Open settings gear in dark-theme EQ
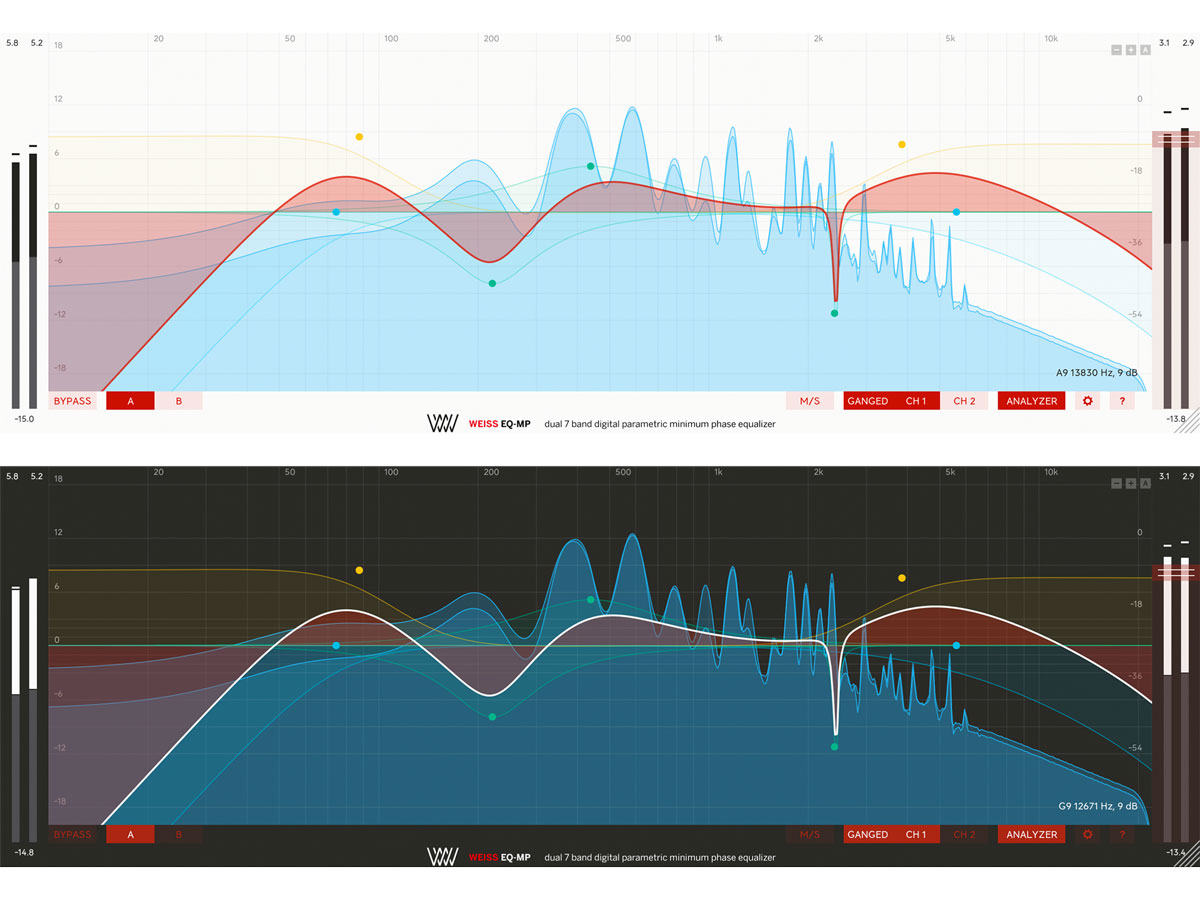This screenshot has height=900, width=1200. pyautogui.click(x=1088, y=834)
